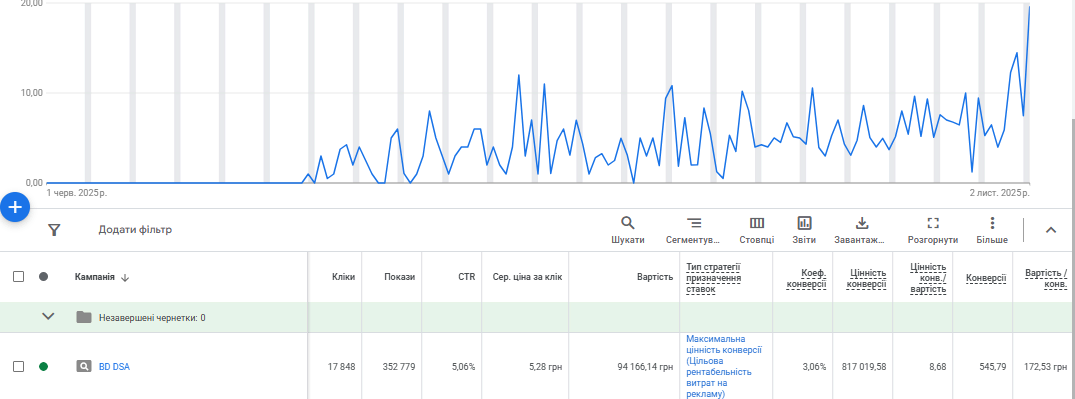The image size is (1075, 399).
Task: Open the Шукати search tool
Action: tap(627, 223)
